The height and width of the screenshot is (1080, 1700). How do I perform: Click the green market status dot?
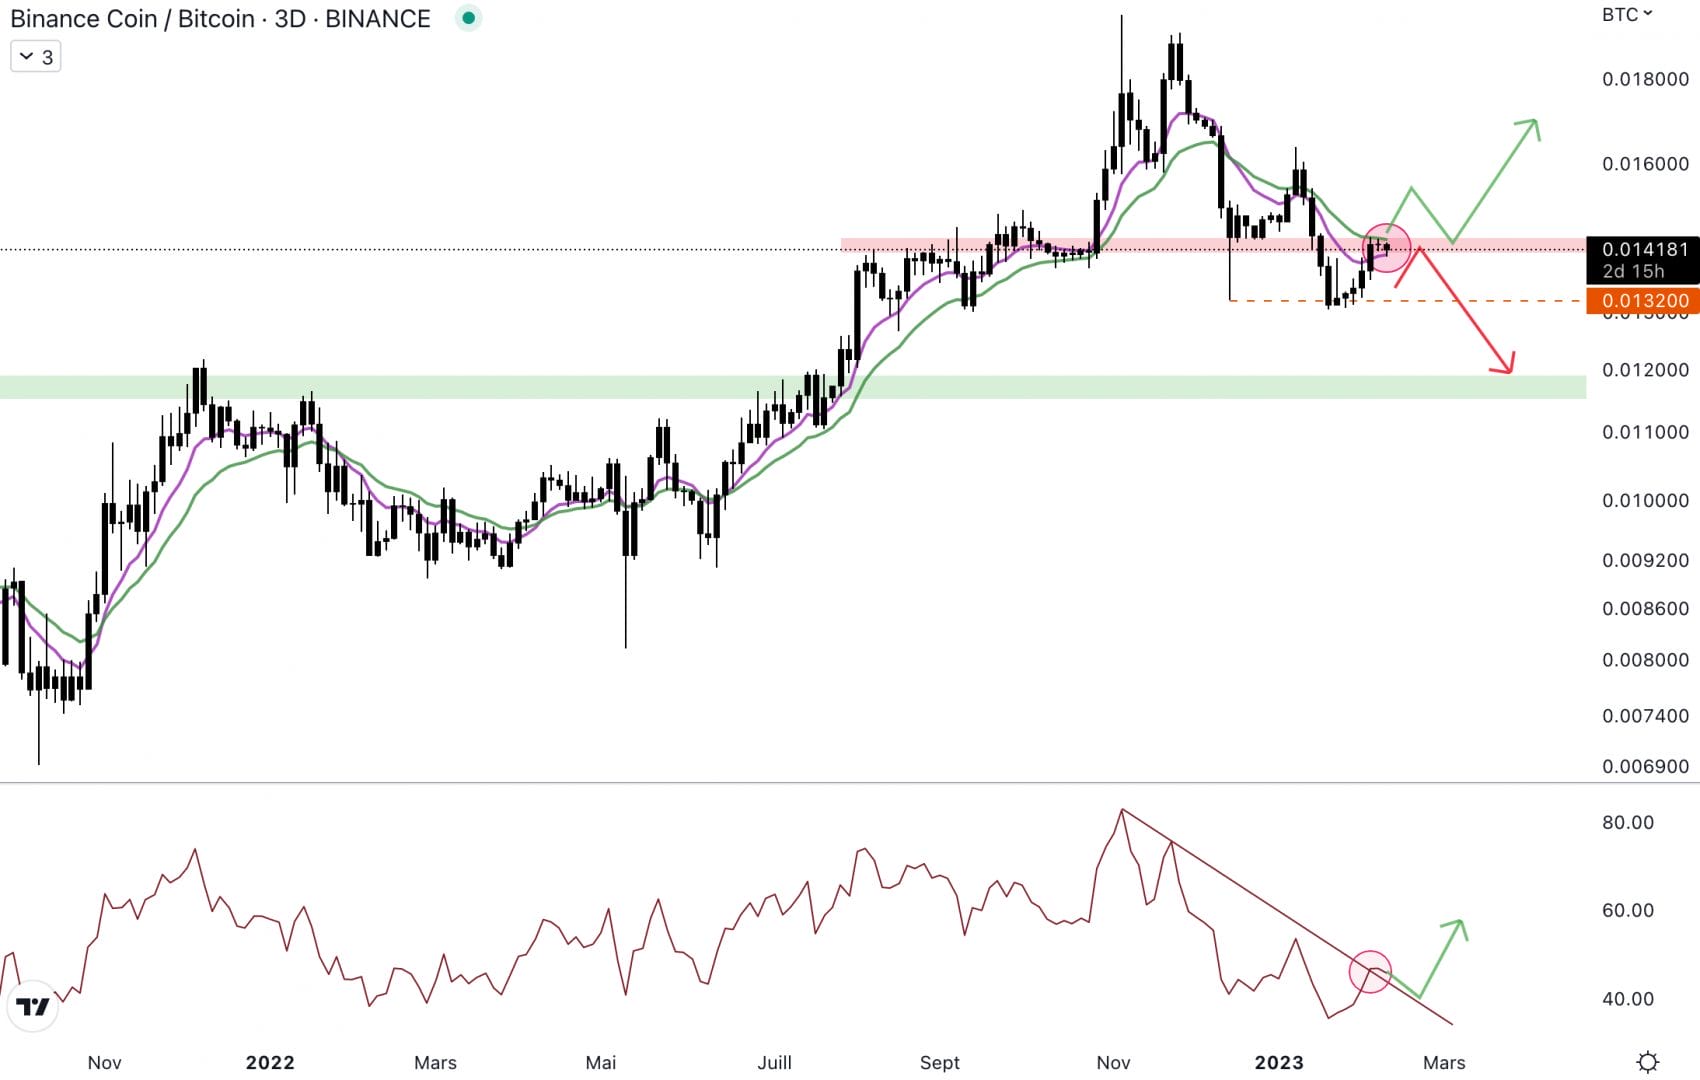point(468,18)
